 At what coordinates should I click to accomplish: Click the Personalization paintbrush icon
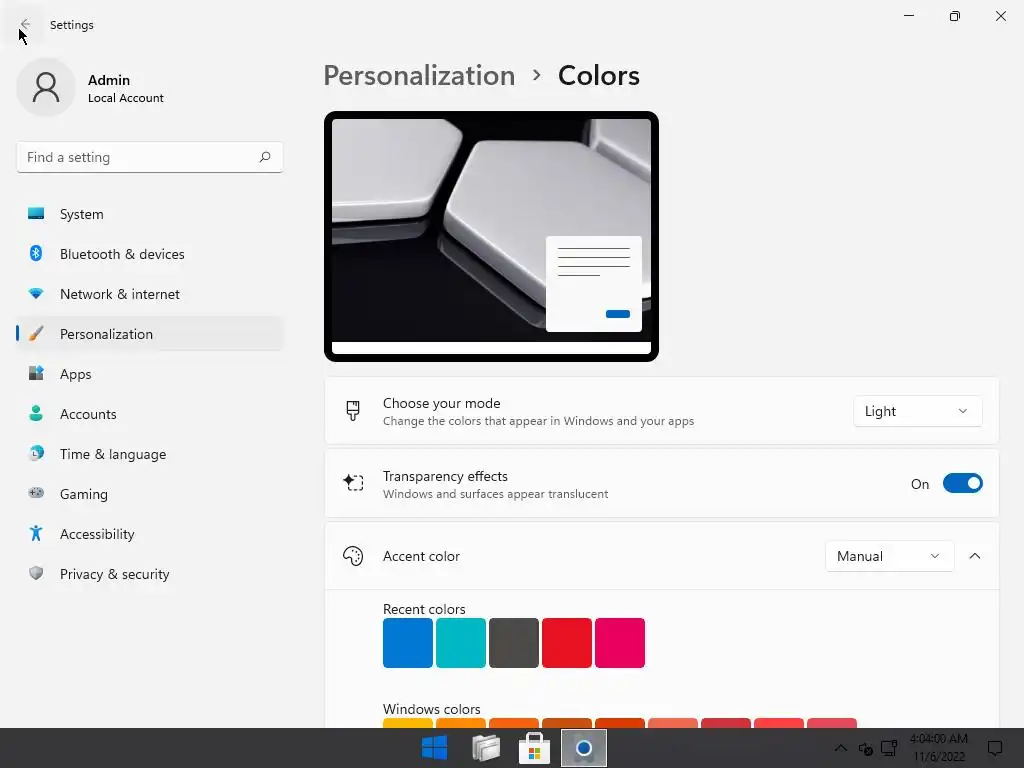click(36, 334)
